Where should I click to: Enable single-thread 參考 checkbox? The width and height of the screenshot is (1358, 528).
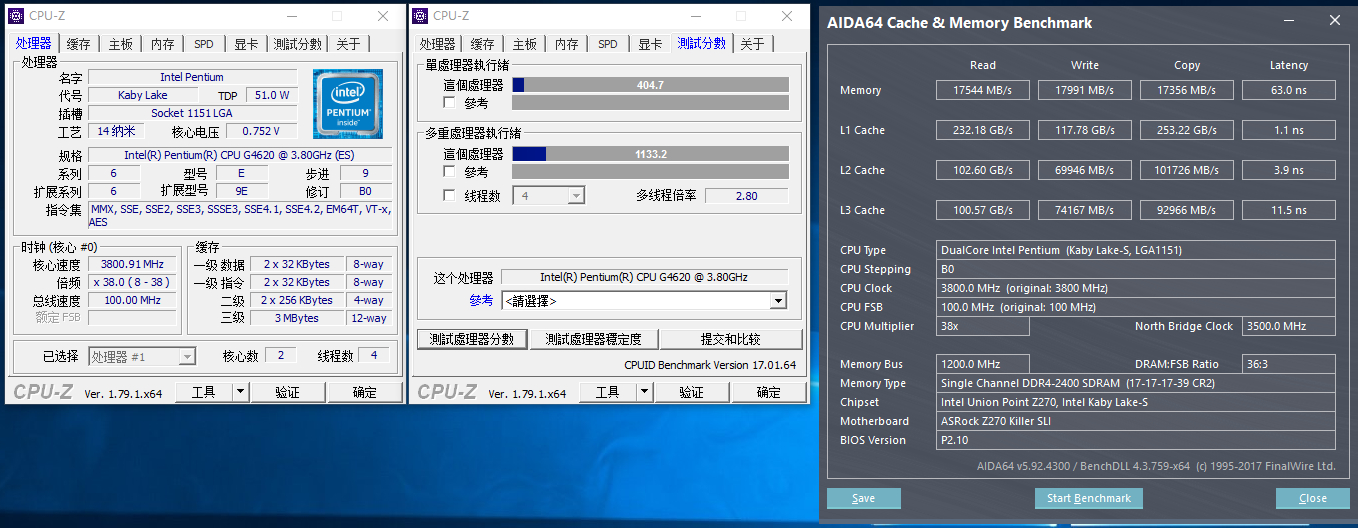449,102
